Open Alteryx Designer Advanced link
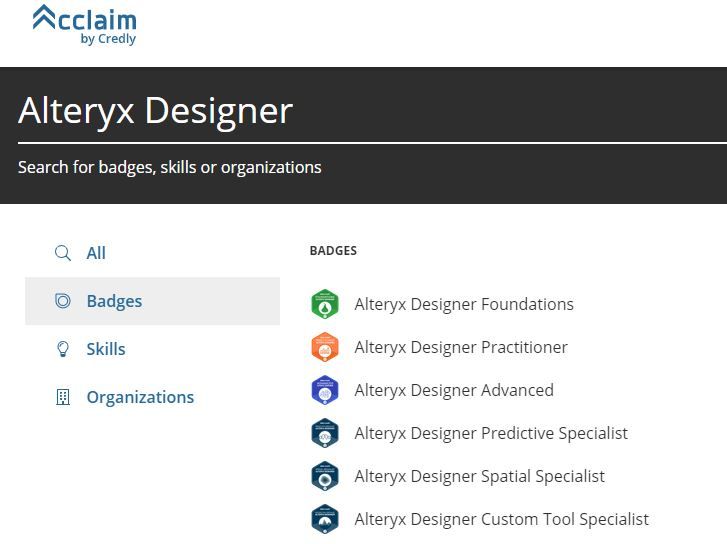The image size is (727, 544). tap(454, 390)
